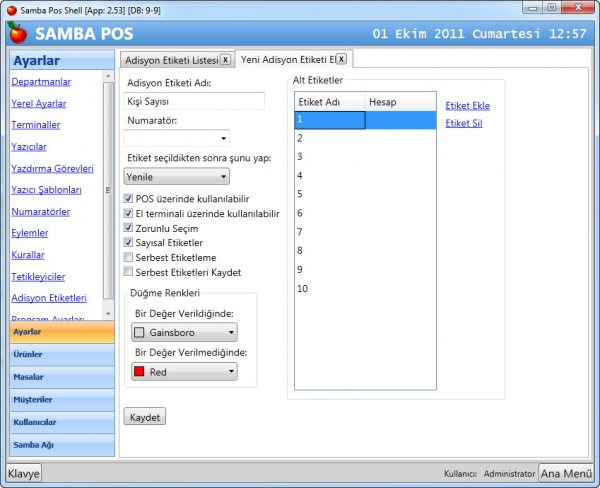Select label row 6 in Alt Etiketler
The image size is (600, 488).
click(365, 213)
